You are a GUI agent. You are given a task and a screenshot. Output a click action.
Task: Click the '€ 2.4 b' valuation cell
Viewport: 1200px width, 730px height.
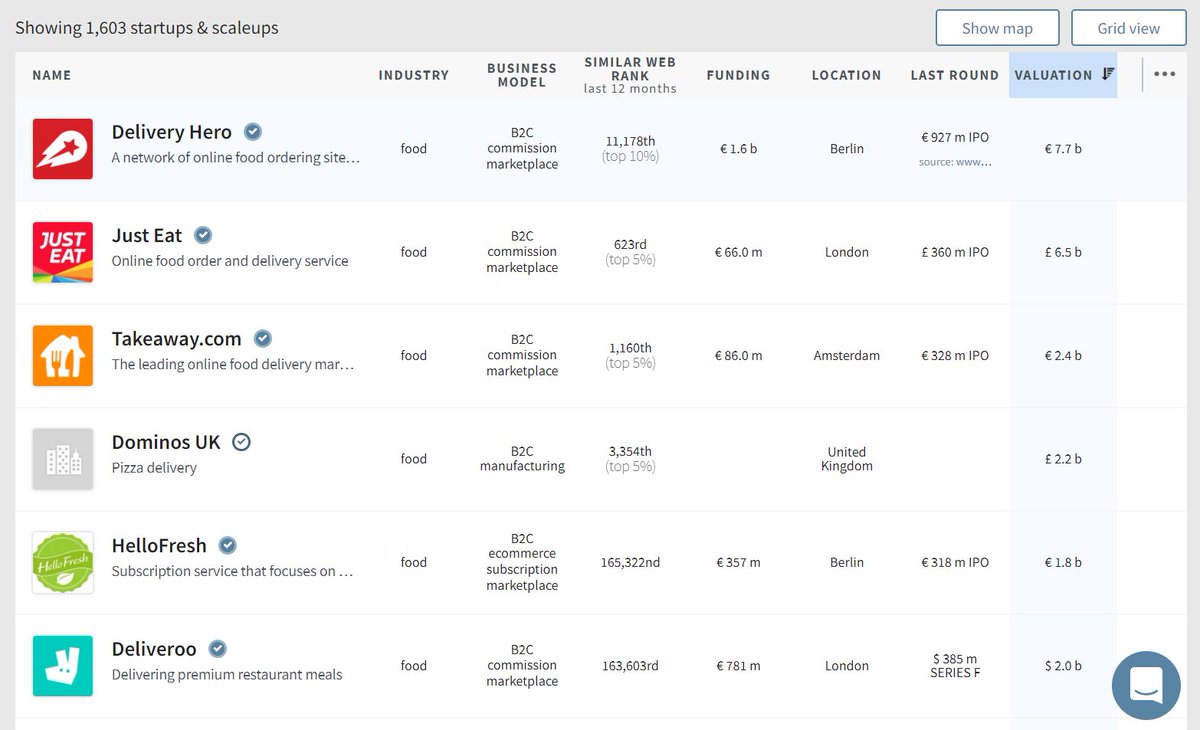coord(1063,355)
